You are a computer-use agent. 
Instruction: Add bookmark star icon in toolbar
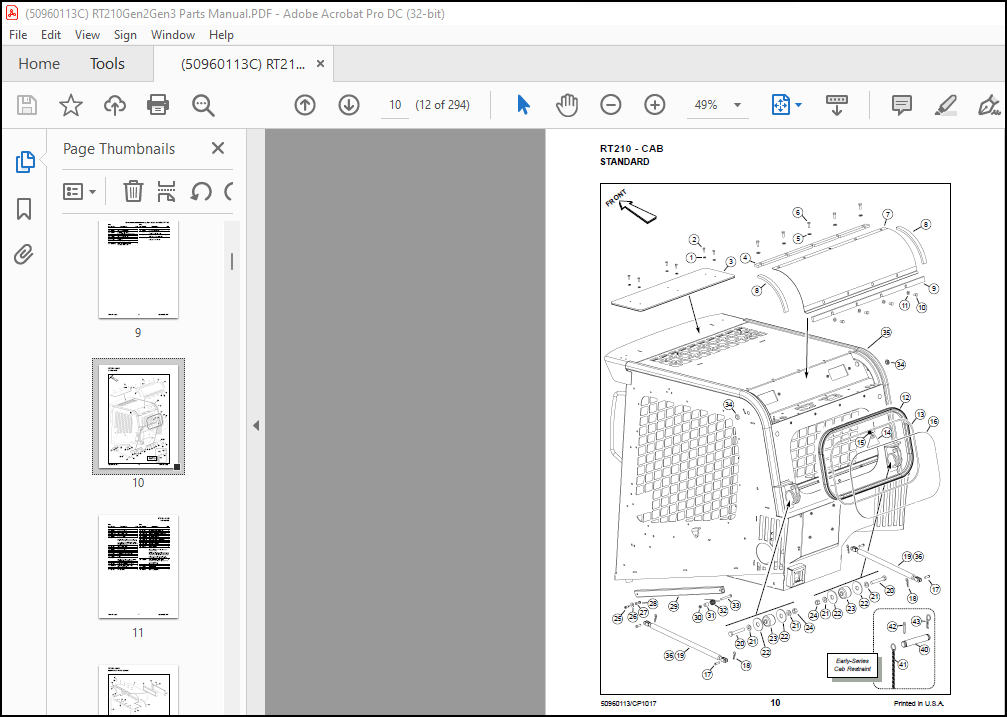[x=71, y=105]
